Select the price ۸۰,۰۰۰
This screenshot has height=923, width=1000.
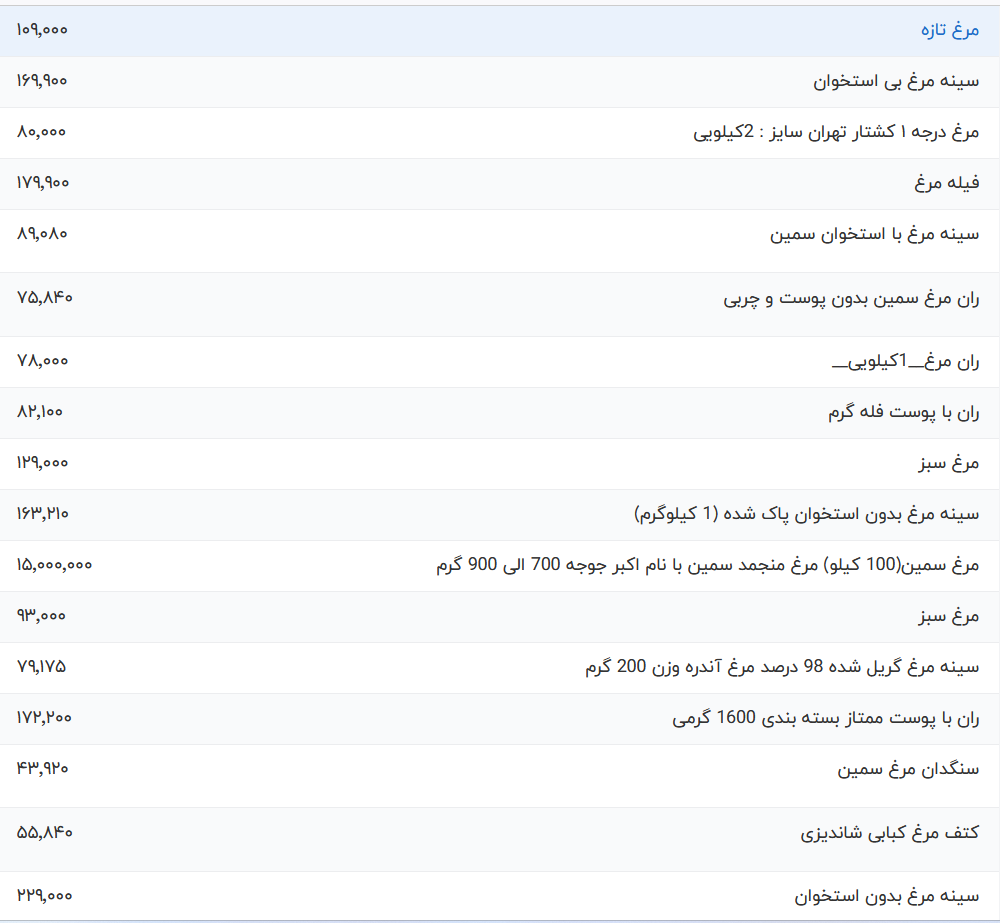(41, 132)
